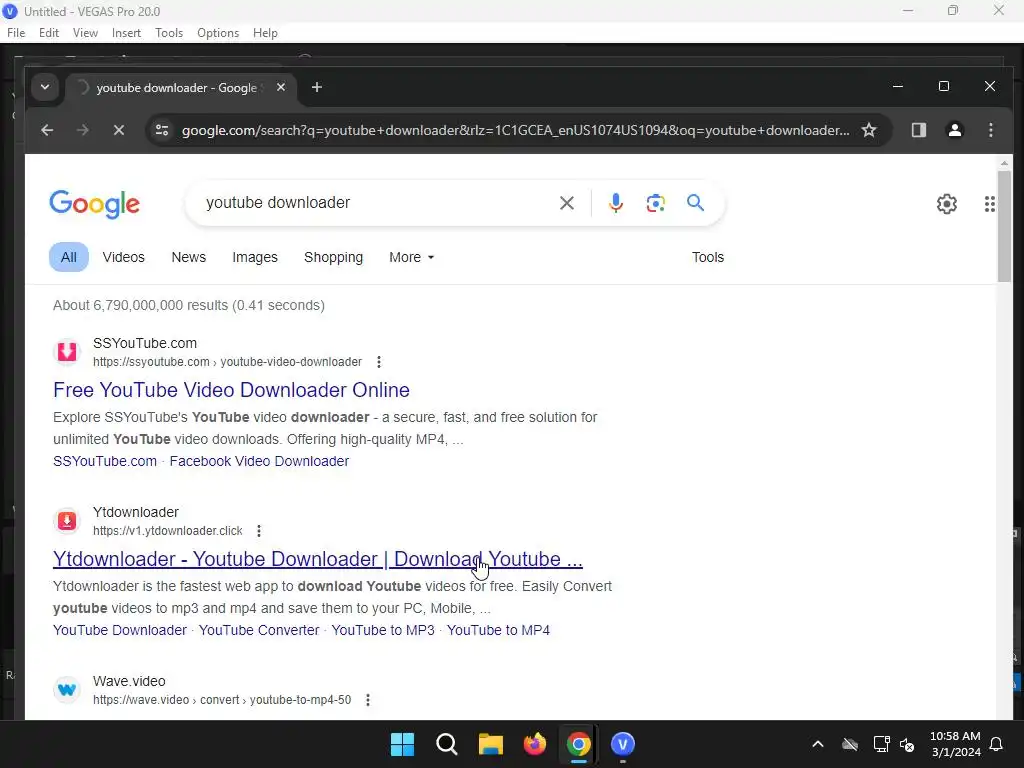
Task: Click the address bar URL
Action: click(515, 130)
